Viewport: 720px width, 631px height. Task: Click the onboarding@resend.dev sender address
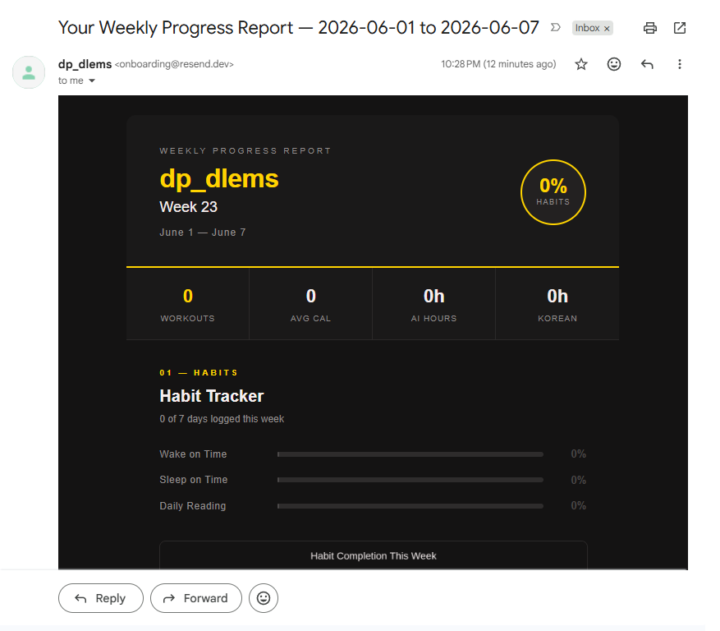pyautogui.click(x=174, y=64)
